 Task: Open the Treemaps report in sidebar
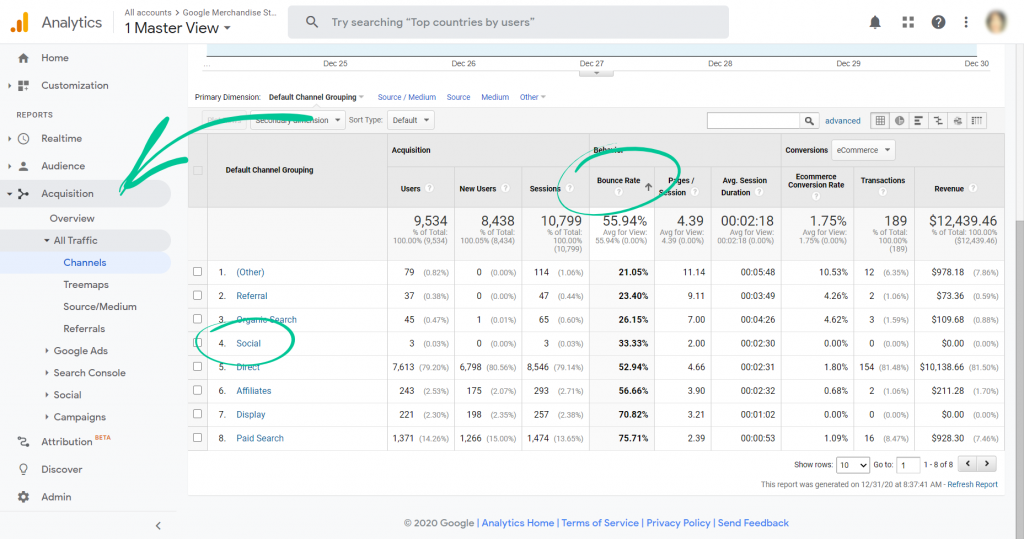86,285
